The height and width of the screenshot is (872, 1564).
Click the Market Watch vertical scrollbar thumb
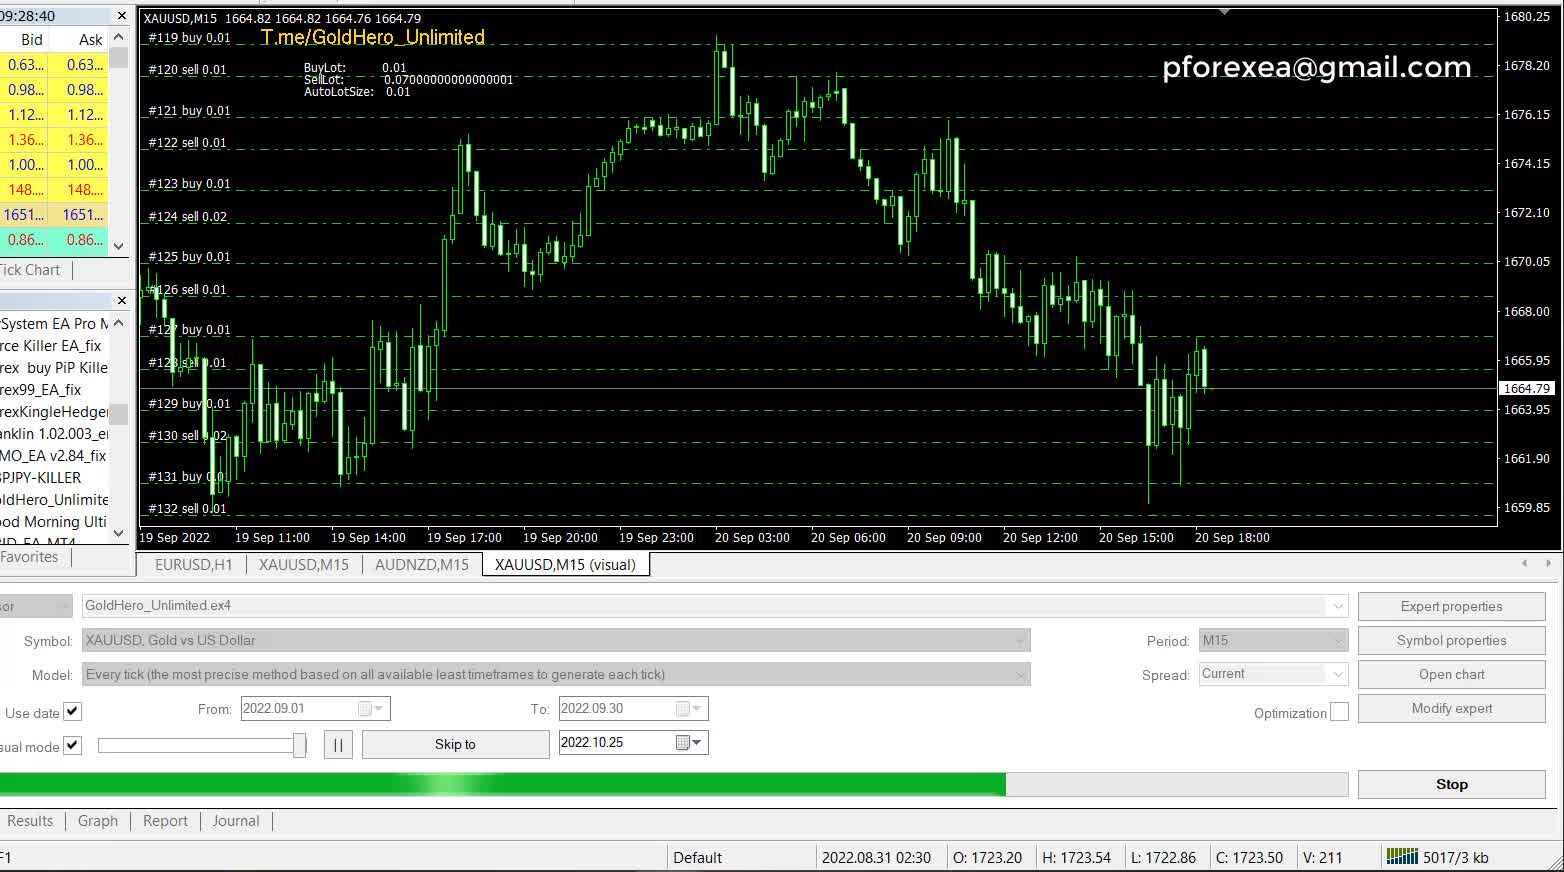(119, 57)
